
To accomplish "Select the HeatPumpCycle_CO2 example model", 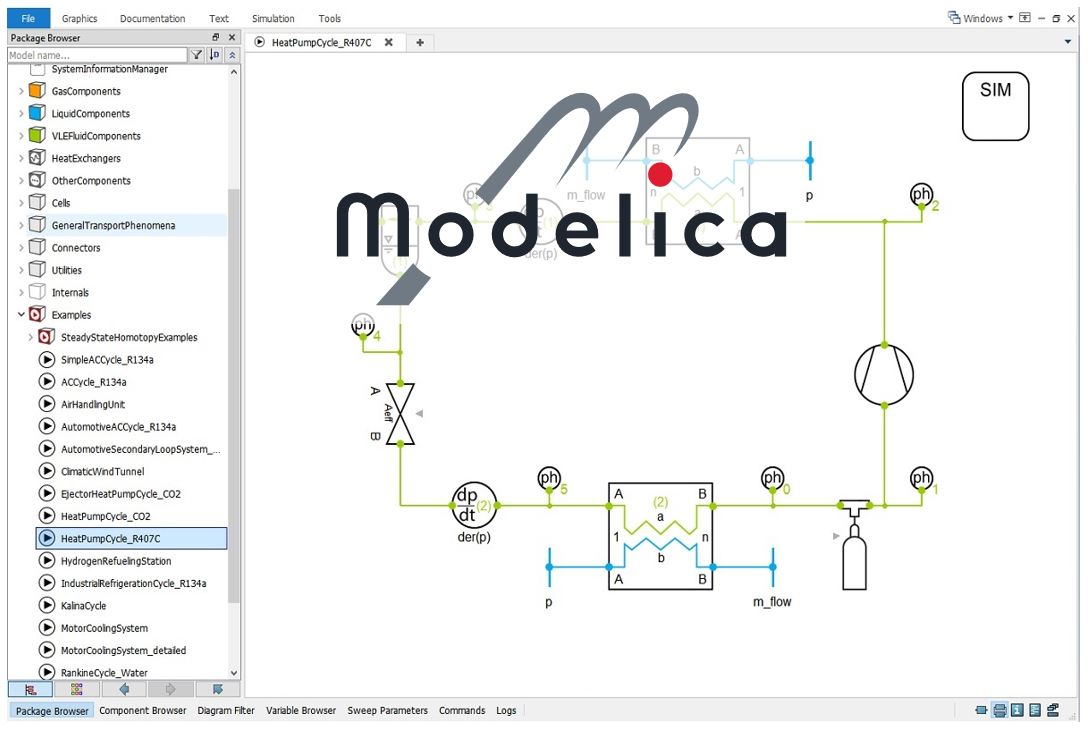I will point(104,515).
